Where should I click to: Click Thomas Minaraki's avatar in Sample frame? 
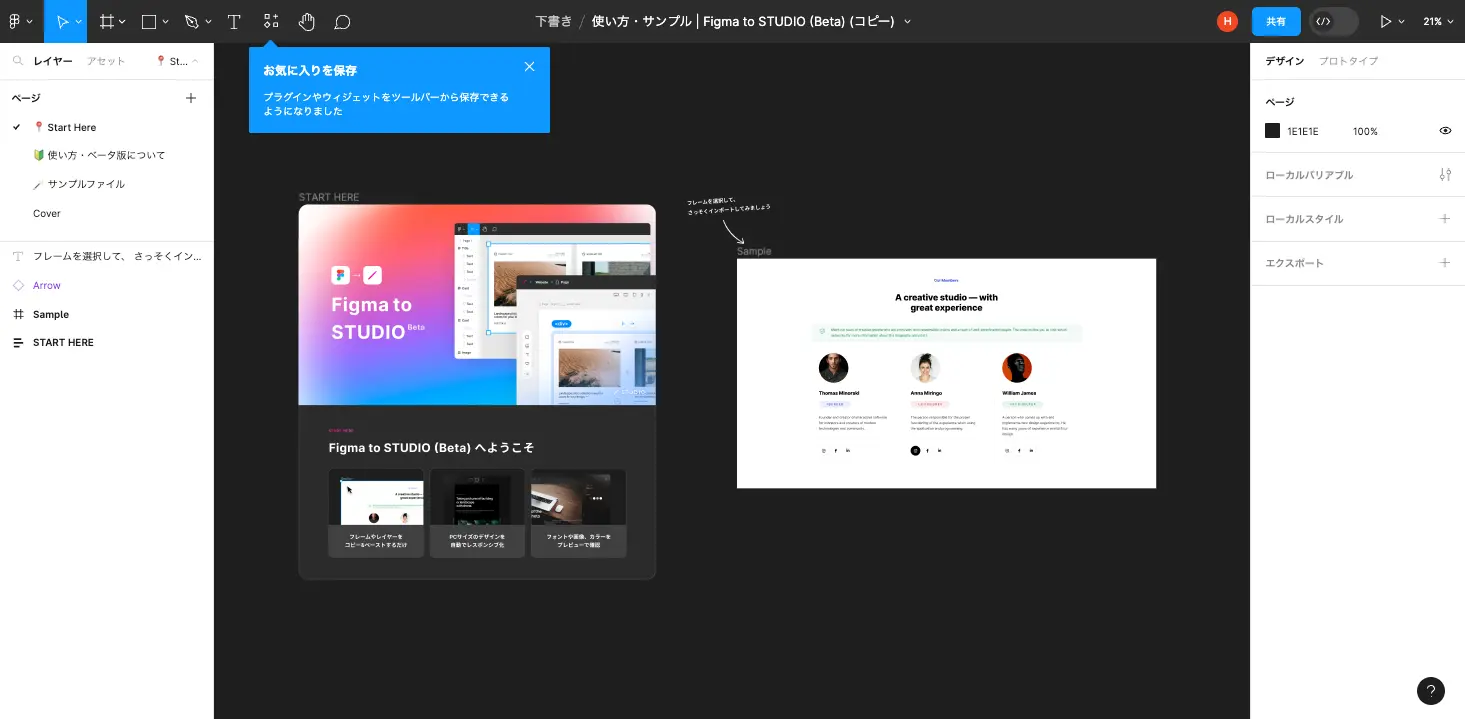[833, 368]
